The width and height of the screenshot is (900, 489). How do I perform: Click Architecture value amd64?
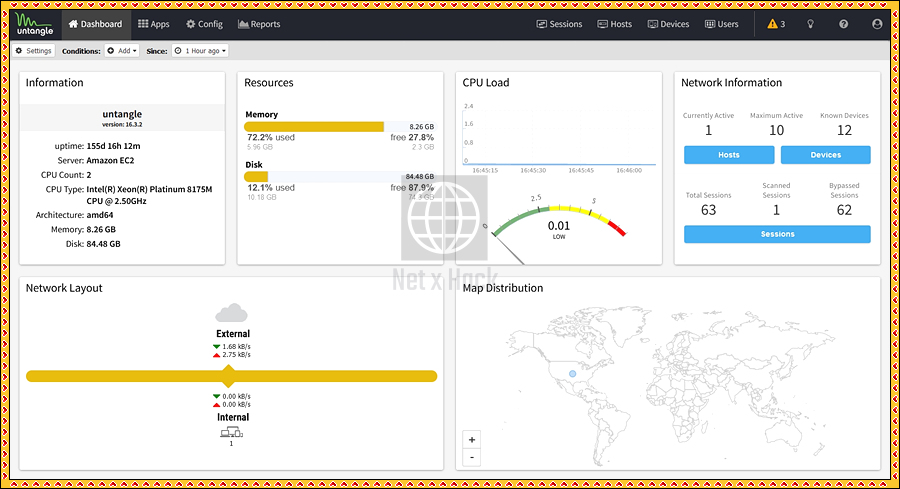[100, 215]
